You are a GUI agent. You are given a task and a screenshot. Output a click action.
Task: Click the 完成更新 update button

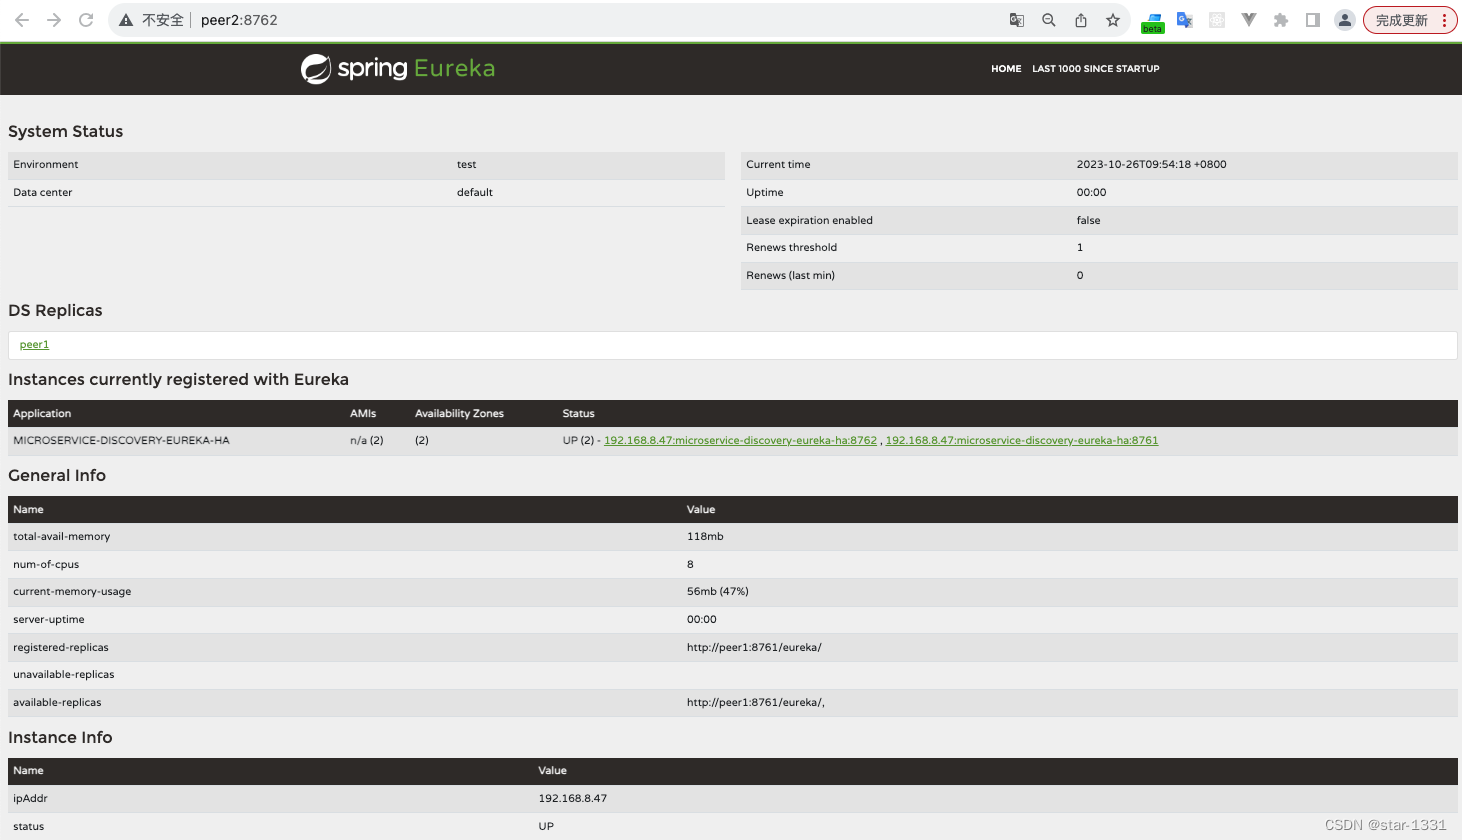coord(1401,20)
